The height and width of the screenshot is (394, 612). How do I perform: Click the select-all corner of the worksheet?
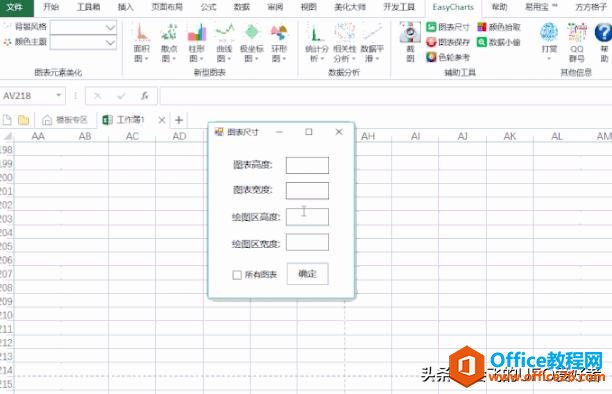[7, 136]
